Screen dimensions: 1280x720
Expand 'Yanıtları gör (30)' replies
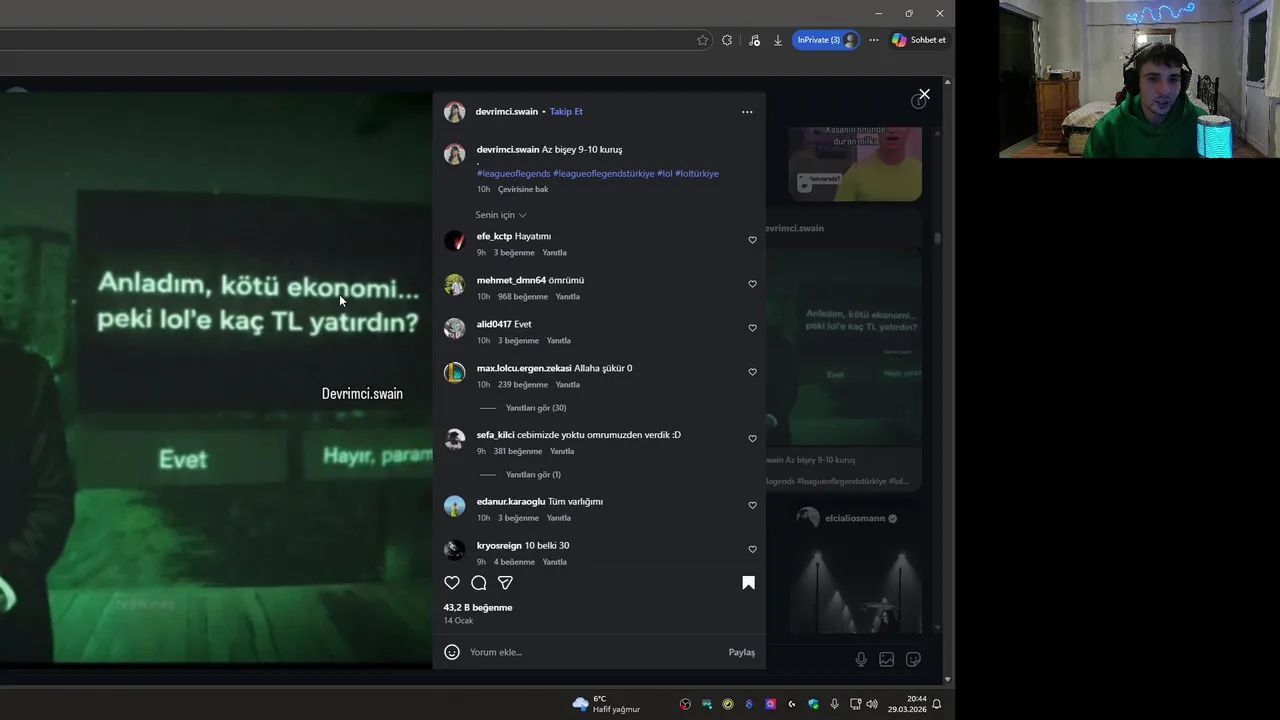[536, 408]
